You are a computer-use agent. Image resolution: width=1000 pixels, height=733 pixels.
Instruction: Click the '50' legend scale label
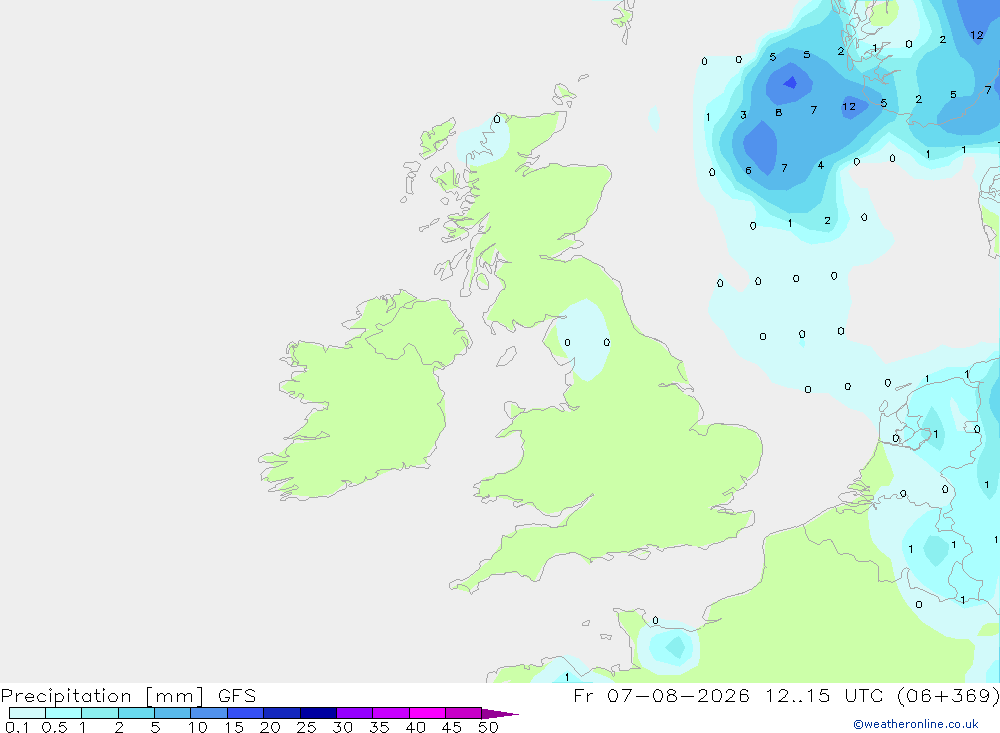tap(488, 727)
